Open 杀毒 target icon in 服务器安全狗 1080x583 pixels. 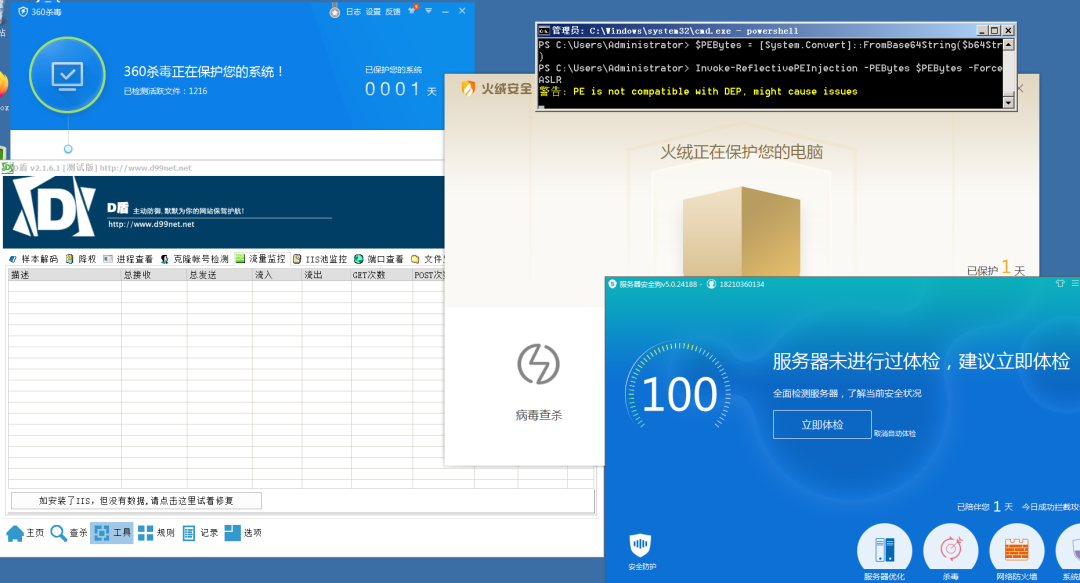951,551
